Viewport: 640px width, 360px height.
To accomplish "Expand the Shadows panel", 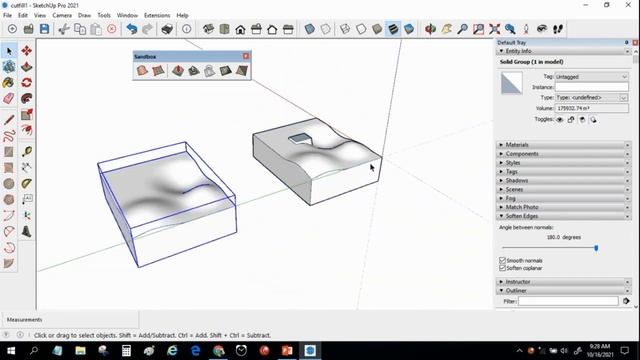I will point(564,180).
